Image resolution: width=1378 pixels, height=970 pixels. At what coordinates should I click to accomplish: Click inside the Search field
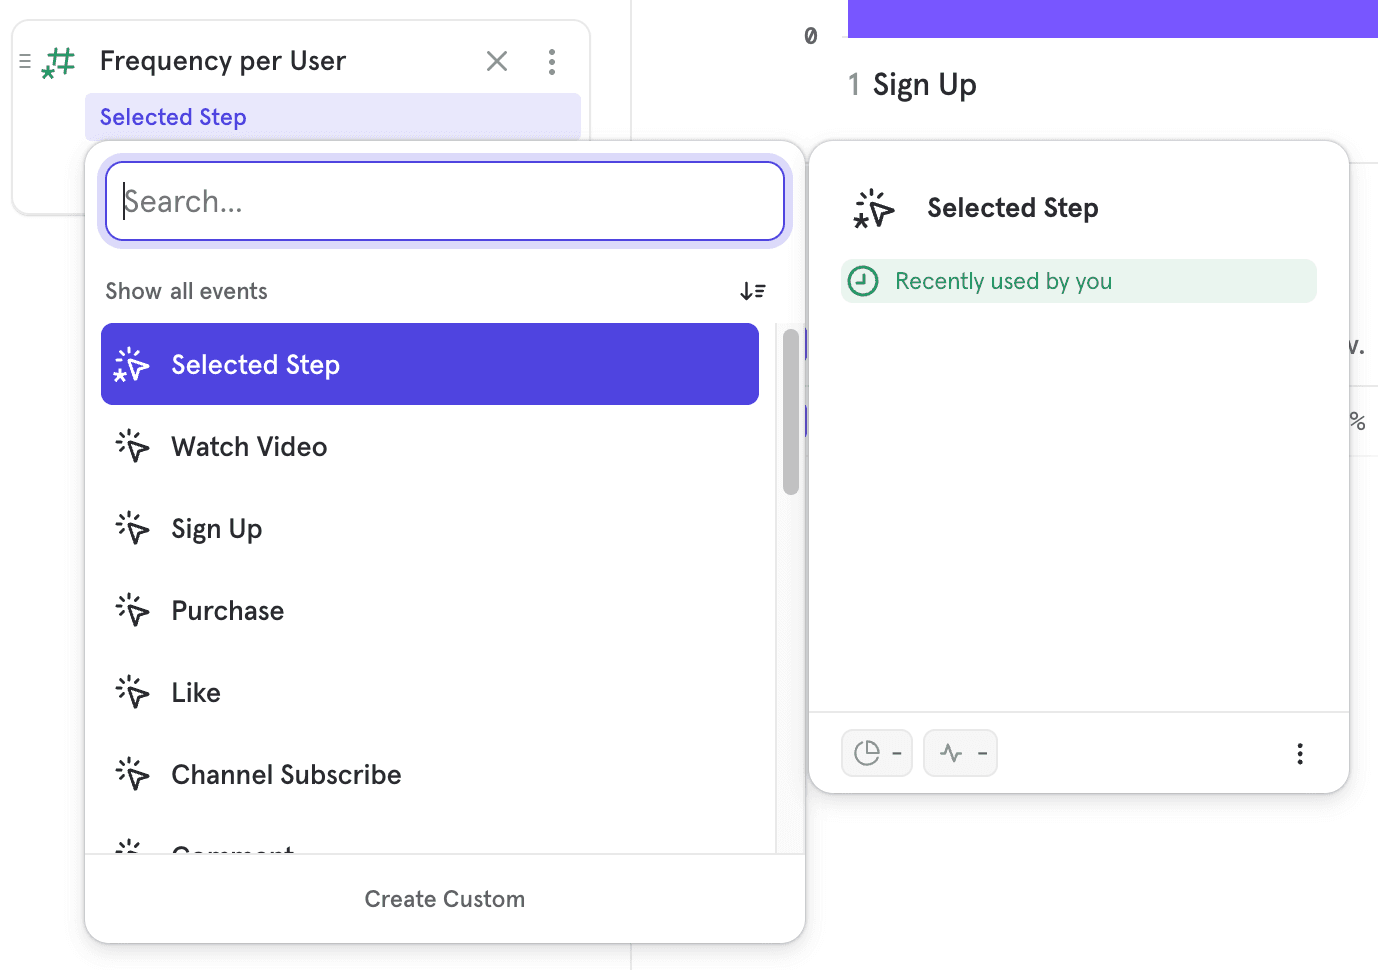click(444, 201)
